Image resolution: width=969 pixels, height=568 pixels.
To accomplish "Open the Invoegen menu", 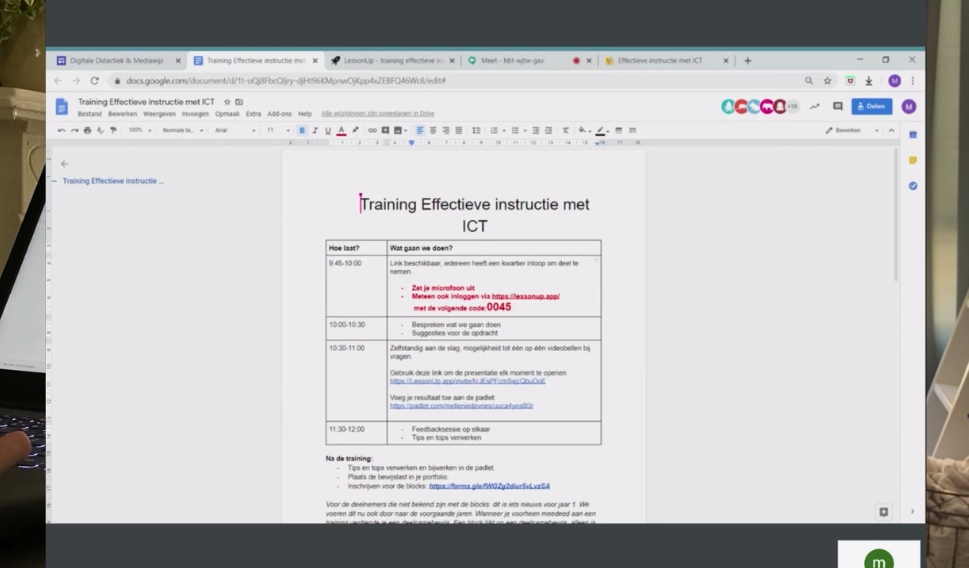I will click(195, 114).
